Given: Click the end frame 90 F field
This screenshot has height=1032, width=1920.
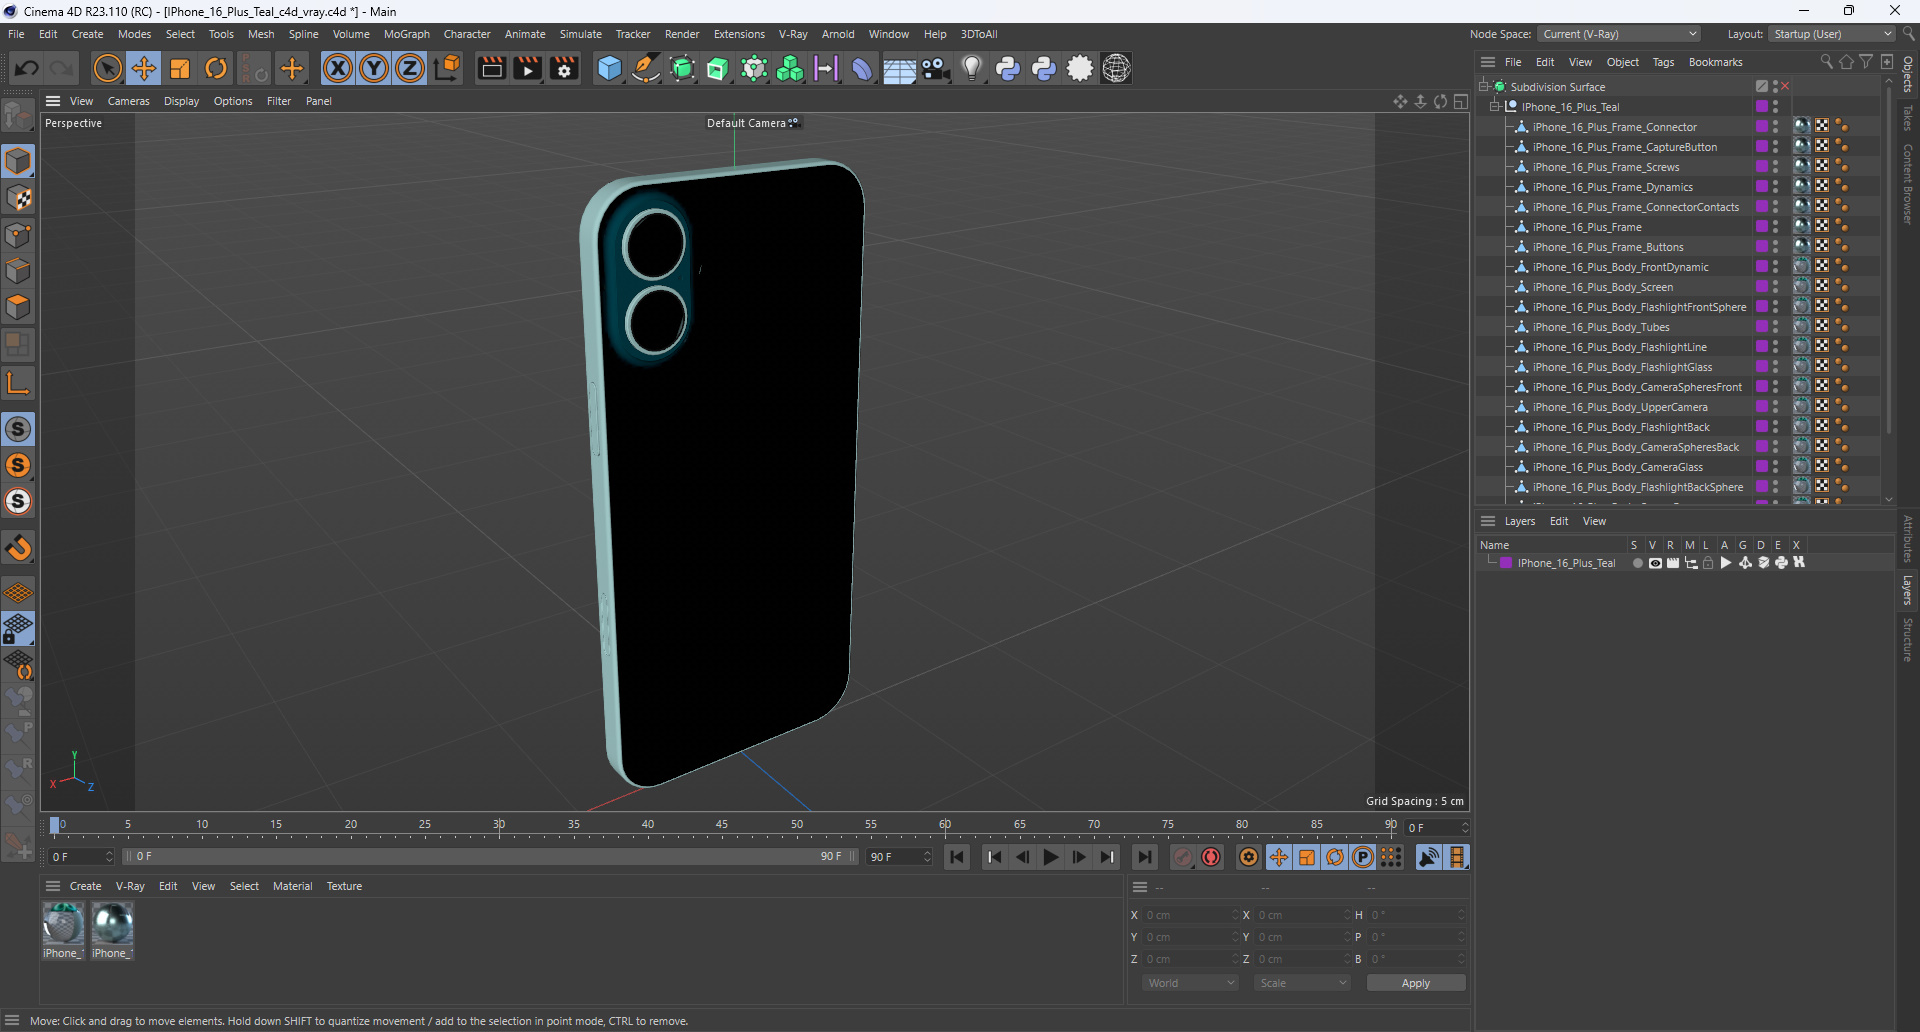Looking at the screenshot, I should [899, 857].
